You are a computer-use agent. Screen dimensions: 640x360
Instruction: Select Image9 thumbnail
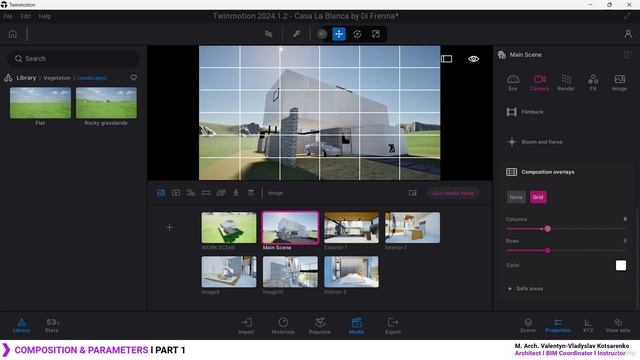point(229,272)
